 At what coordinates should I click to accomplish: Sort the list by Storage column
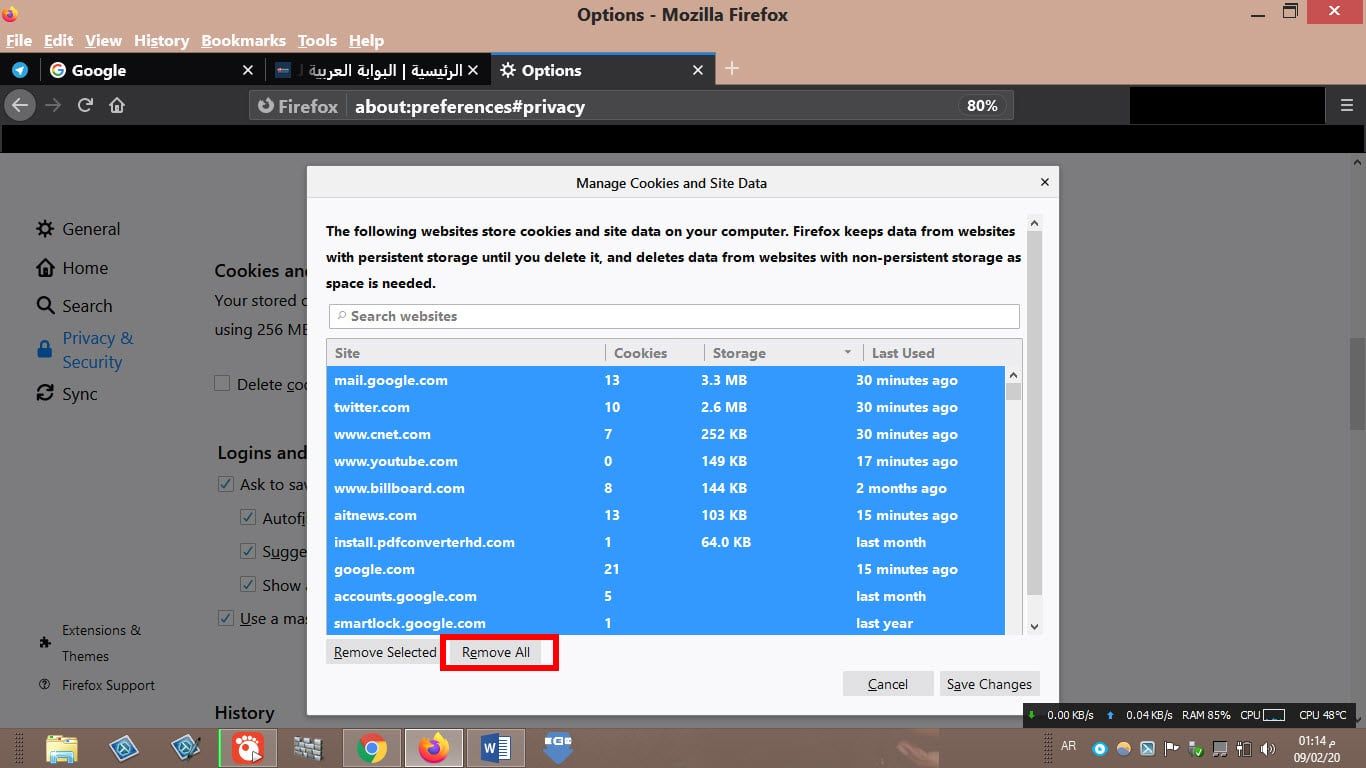tap(783, 353)
